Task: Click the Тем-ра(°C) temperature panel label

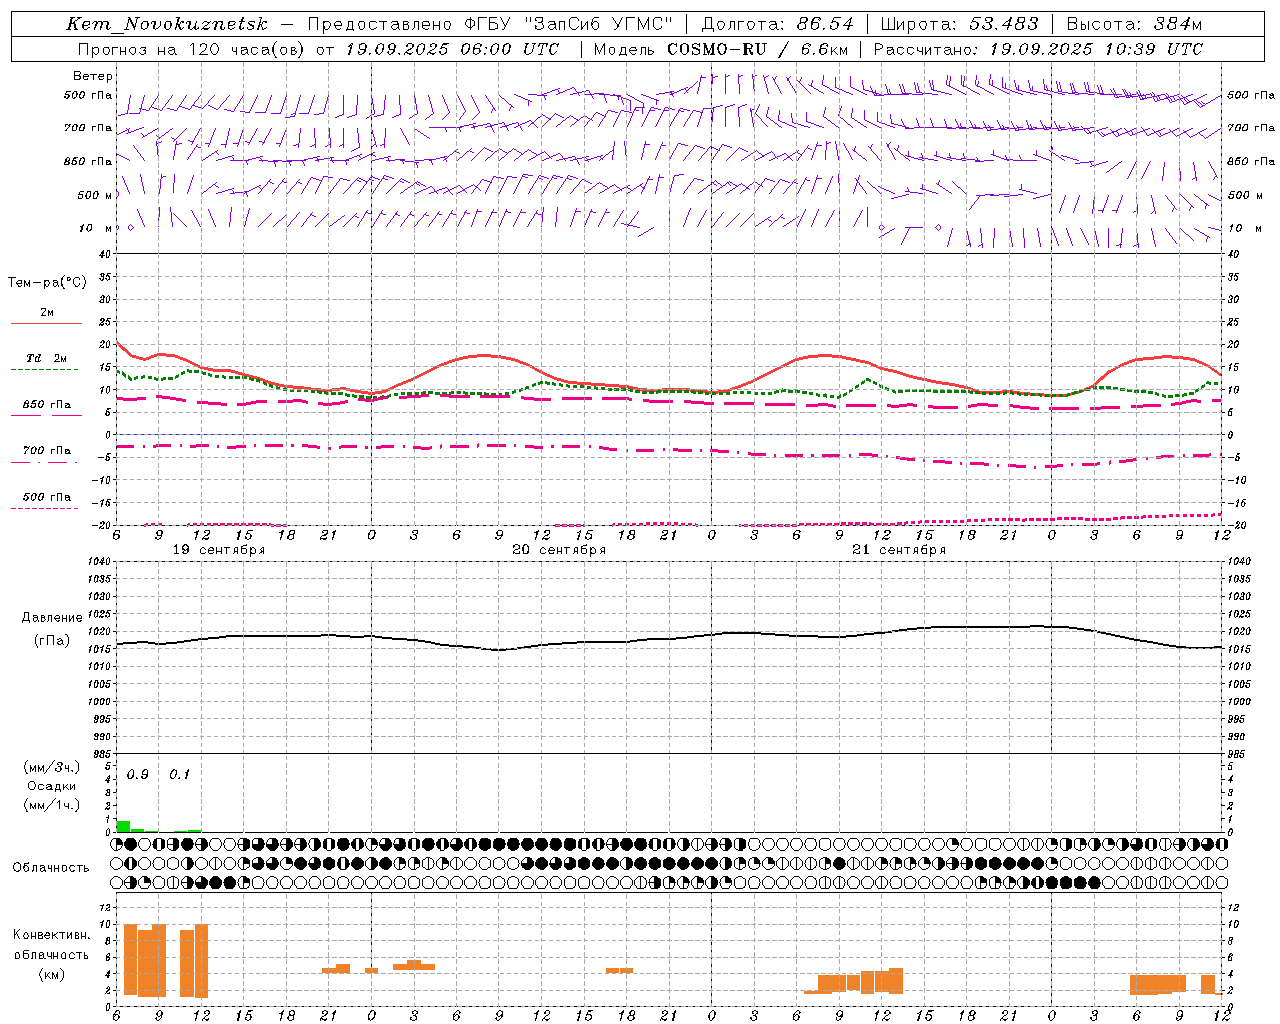Action: pos(47,283)
